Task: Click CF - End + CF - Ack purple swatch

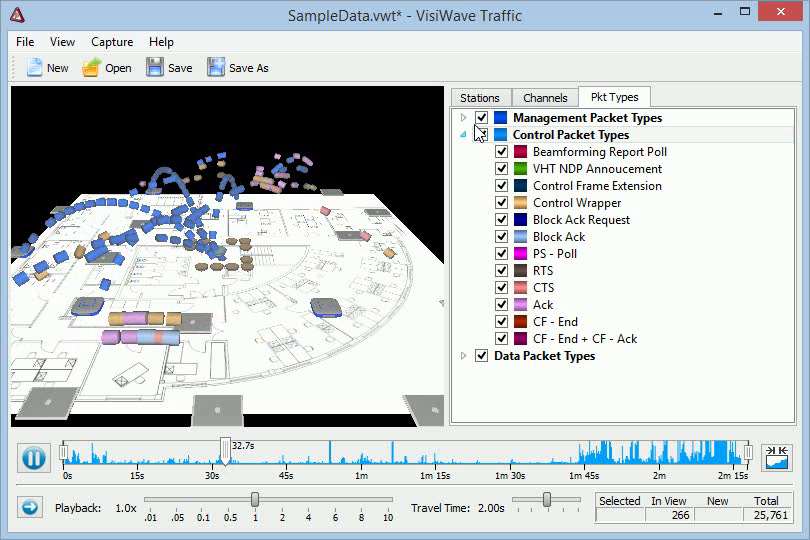Action: click(x=521, y=338)
